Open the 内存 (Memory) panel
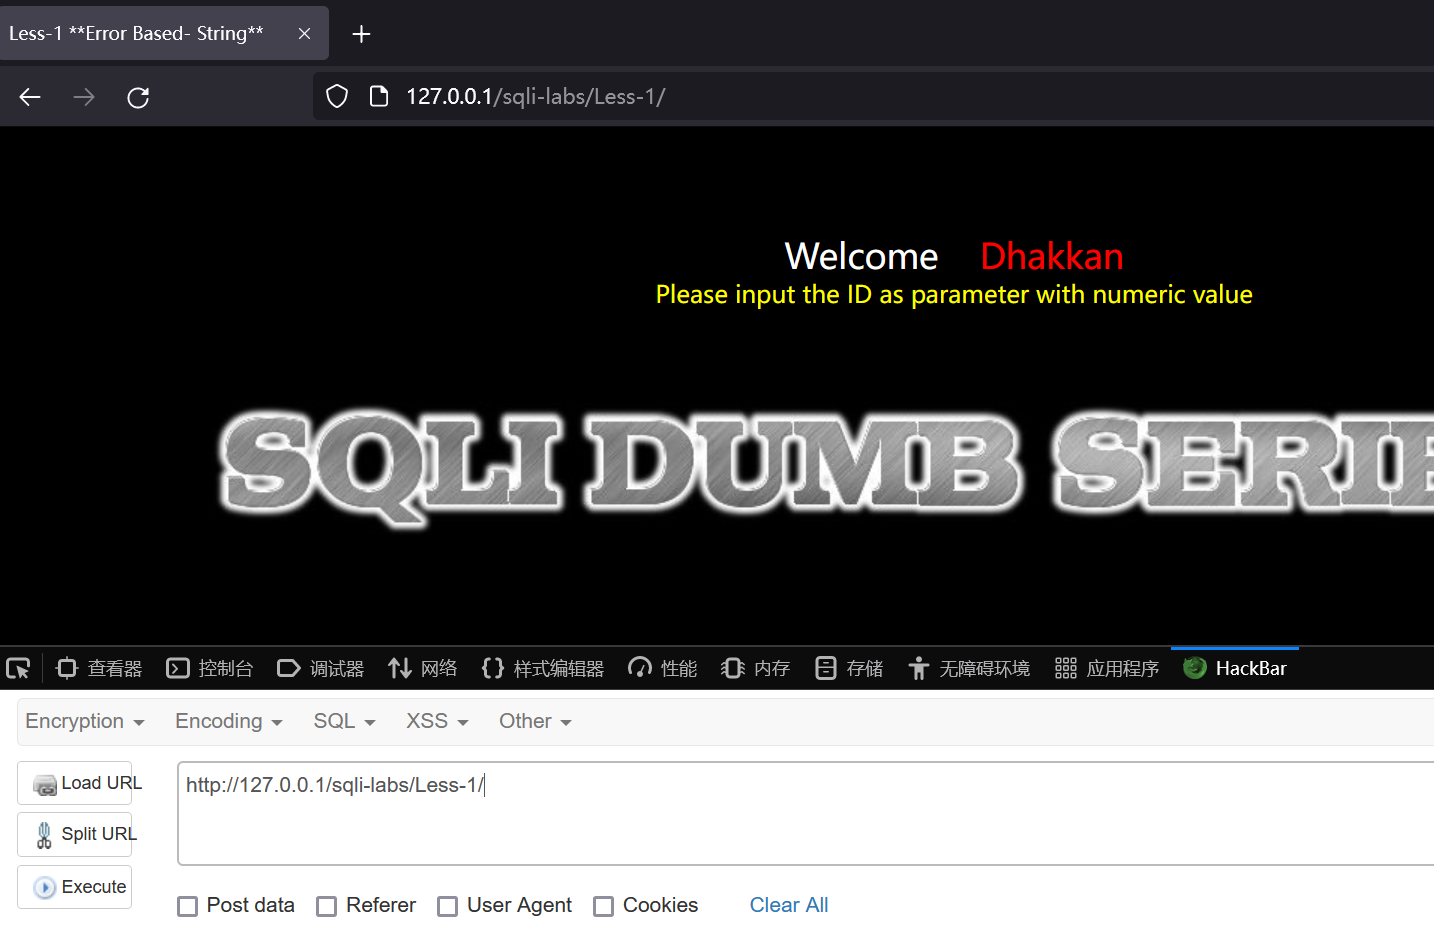The image size is (1434, 935). point(755,667)
